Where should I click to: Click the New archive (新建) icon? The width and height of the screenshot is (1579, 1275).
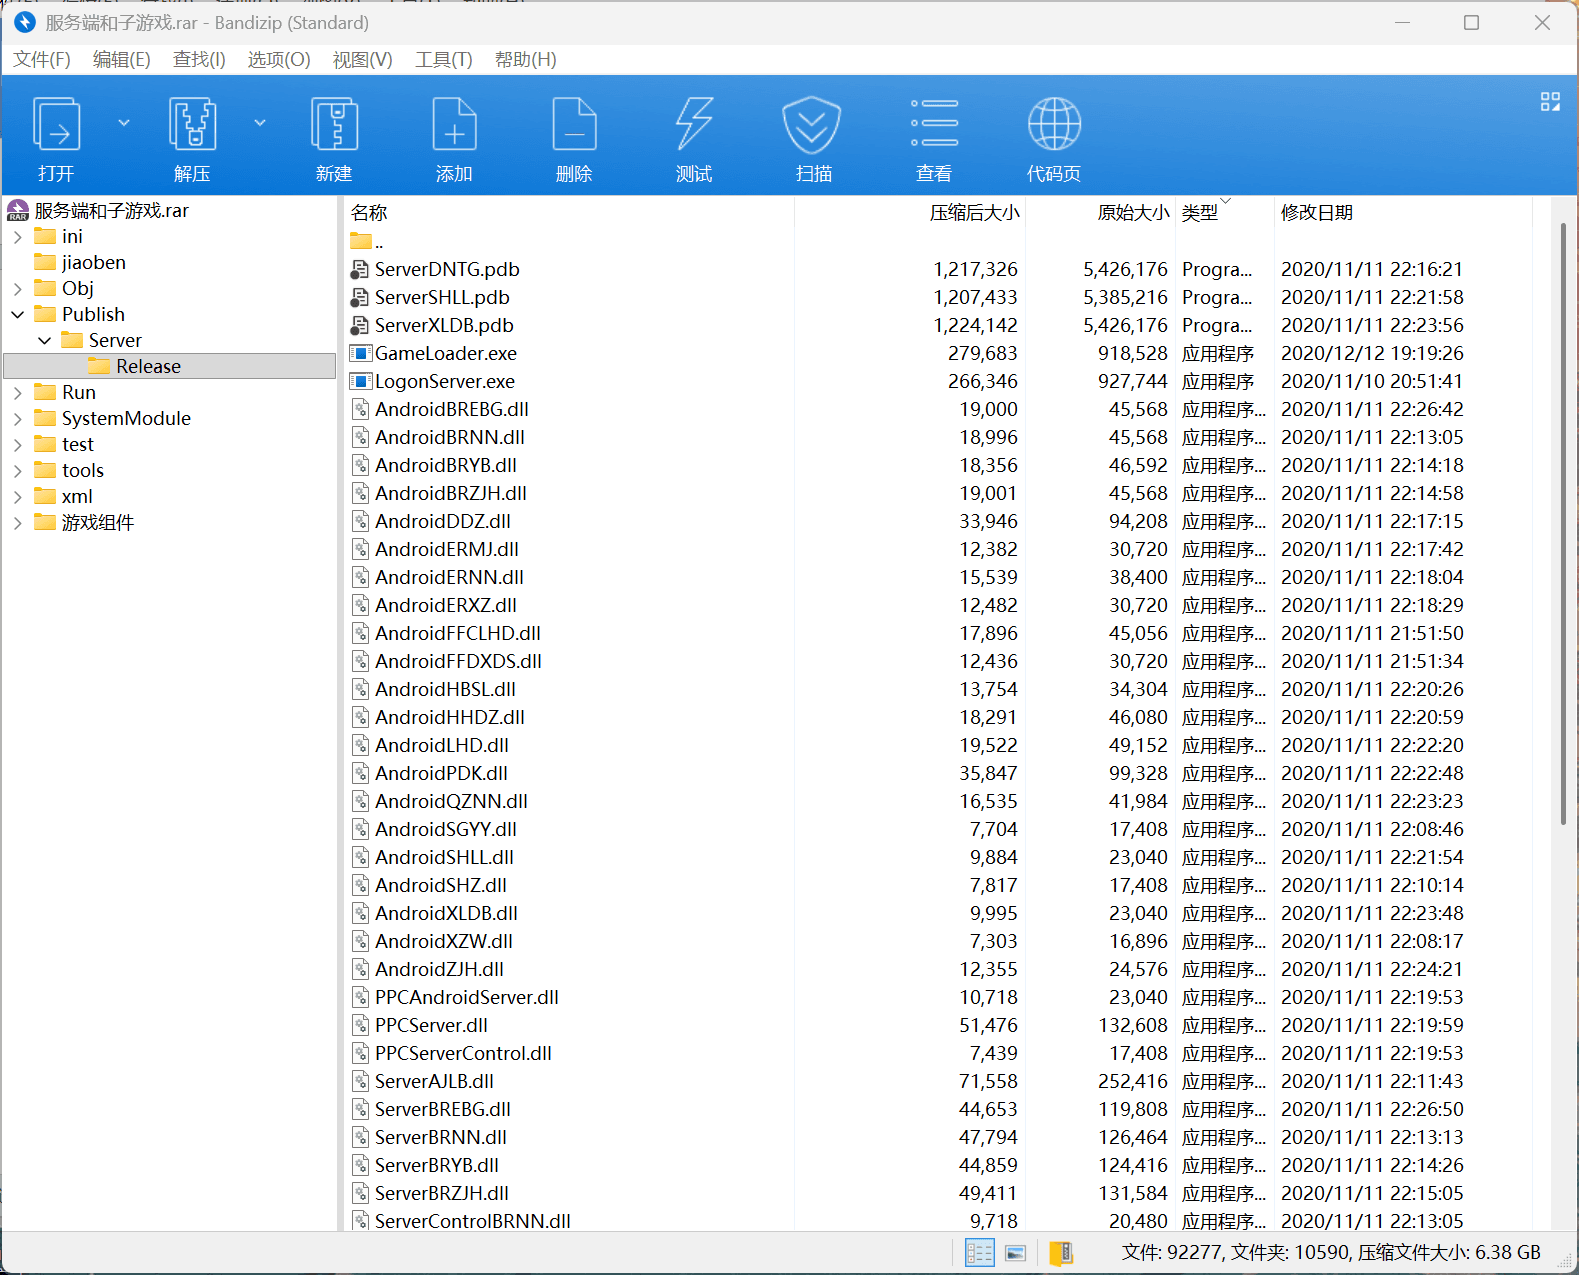(334, 125)
